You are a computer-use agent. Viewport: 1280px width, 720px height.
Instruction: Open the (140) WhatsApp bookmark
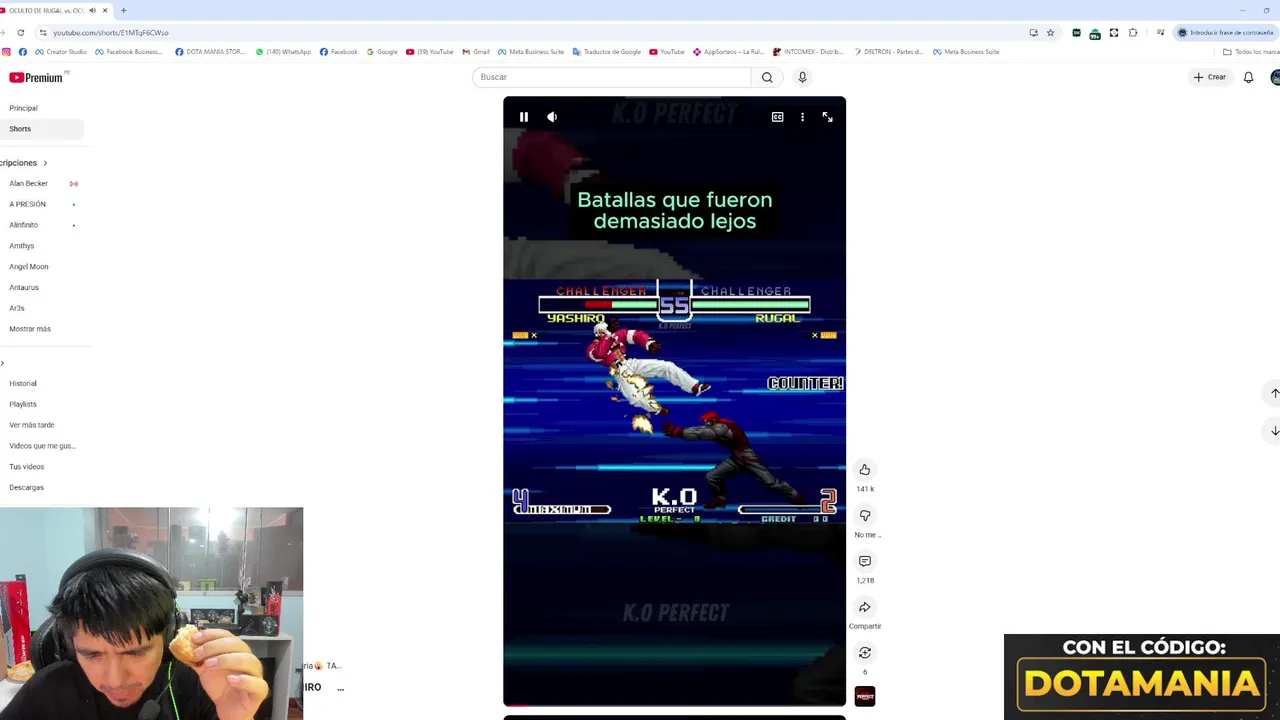(283, 52)
